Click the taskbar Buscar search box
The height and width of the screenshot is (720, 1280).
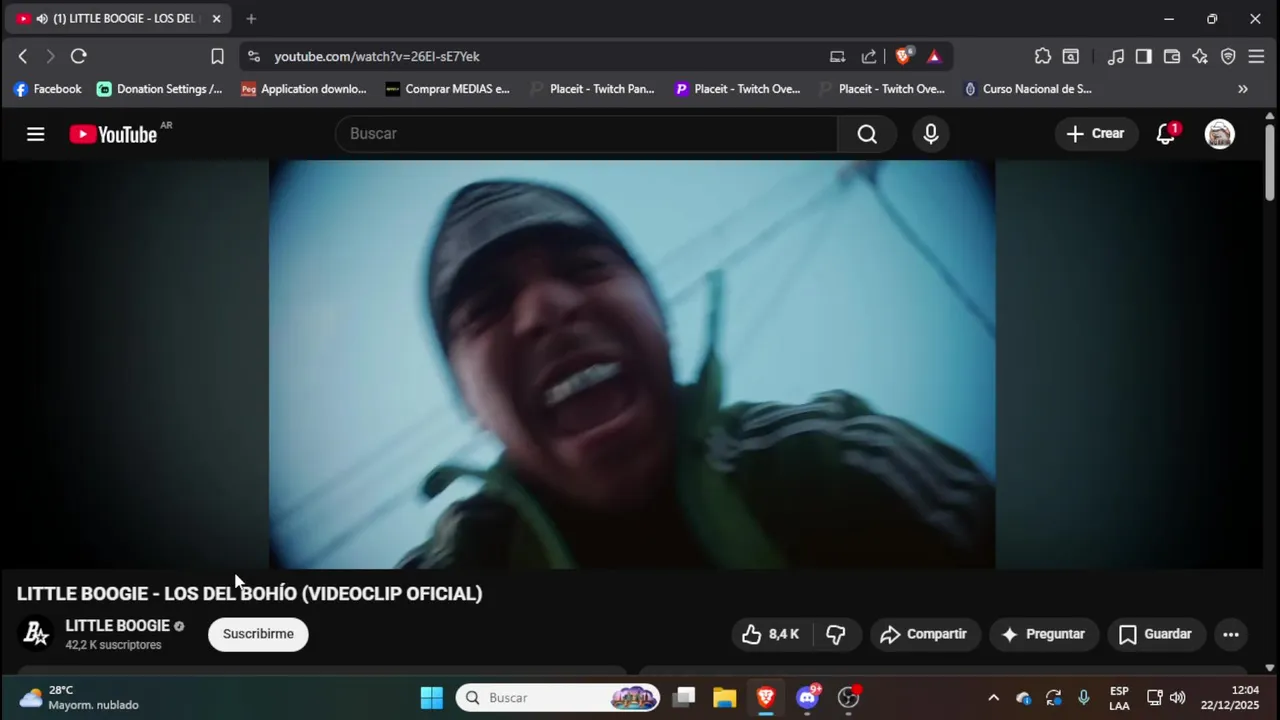(559, 698)
